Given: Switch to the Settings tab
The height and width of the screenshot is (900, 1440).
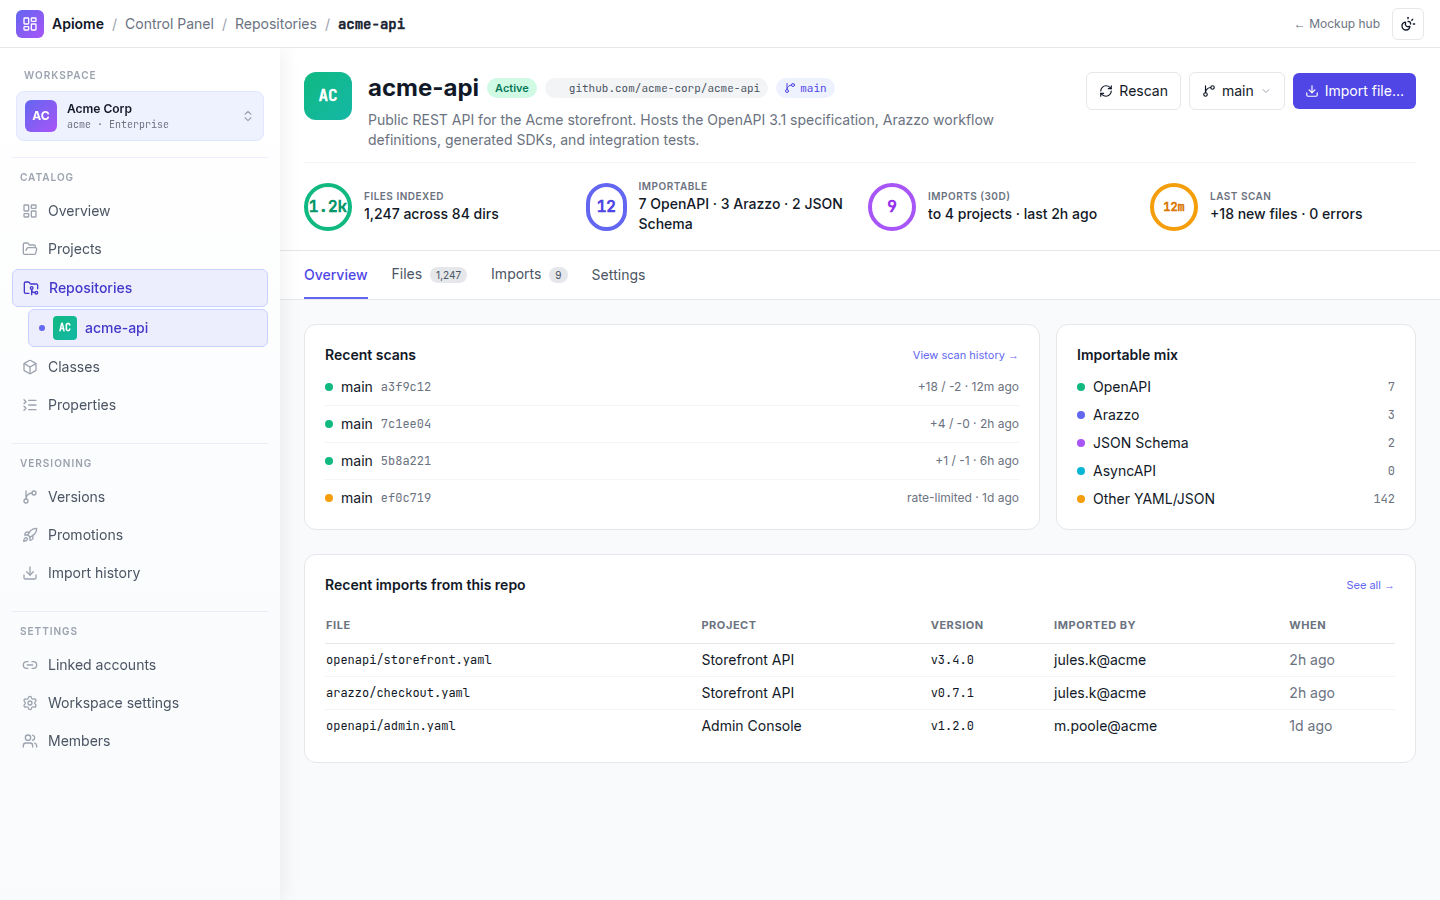Looking at the screenshot, I should pos(618,275).
